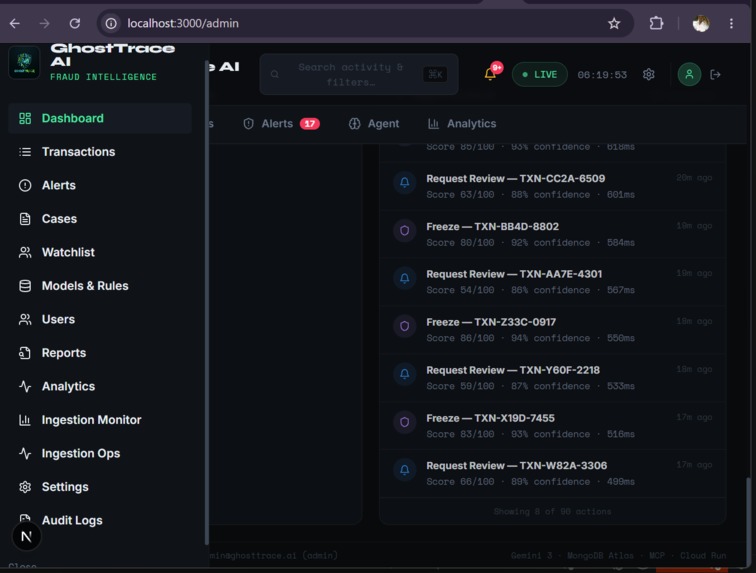Open the Chrome profile avatar
This screenshot has width=756, height=573.
coord(701,23)
